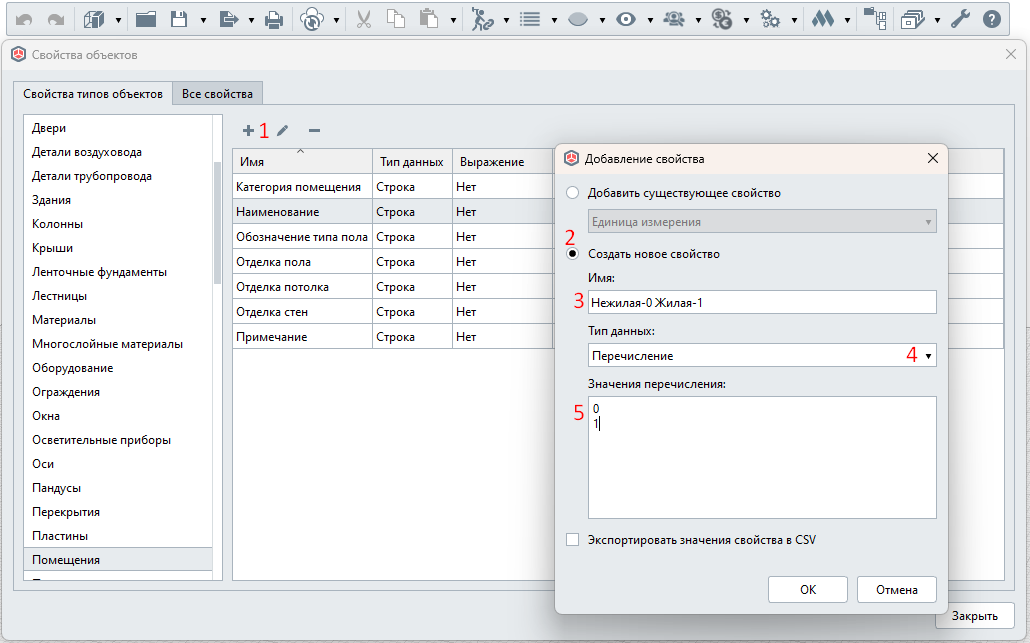Sort table by 'Имя' column header

click(302, 162)
